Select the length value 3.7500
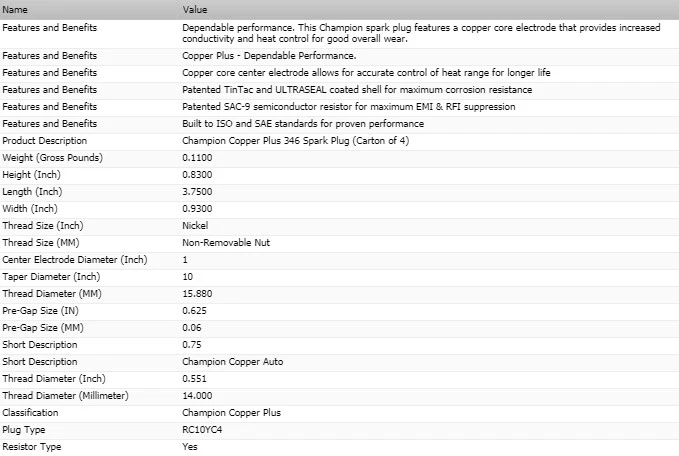The height and width of the screenshot is (456, 679). click(x=197, y=191)
